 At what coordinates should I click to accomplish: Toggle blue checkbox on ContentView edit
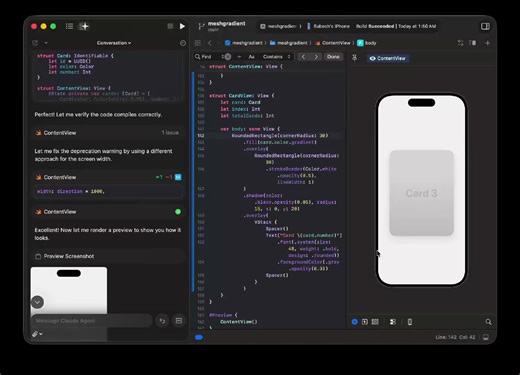coord(178,177)
